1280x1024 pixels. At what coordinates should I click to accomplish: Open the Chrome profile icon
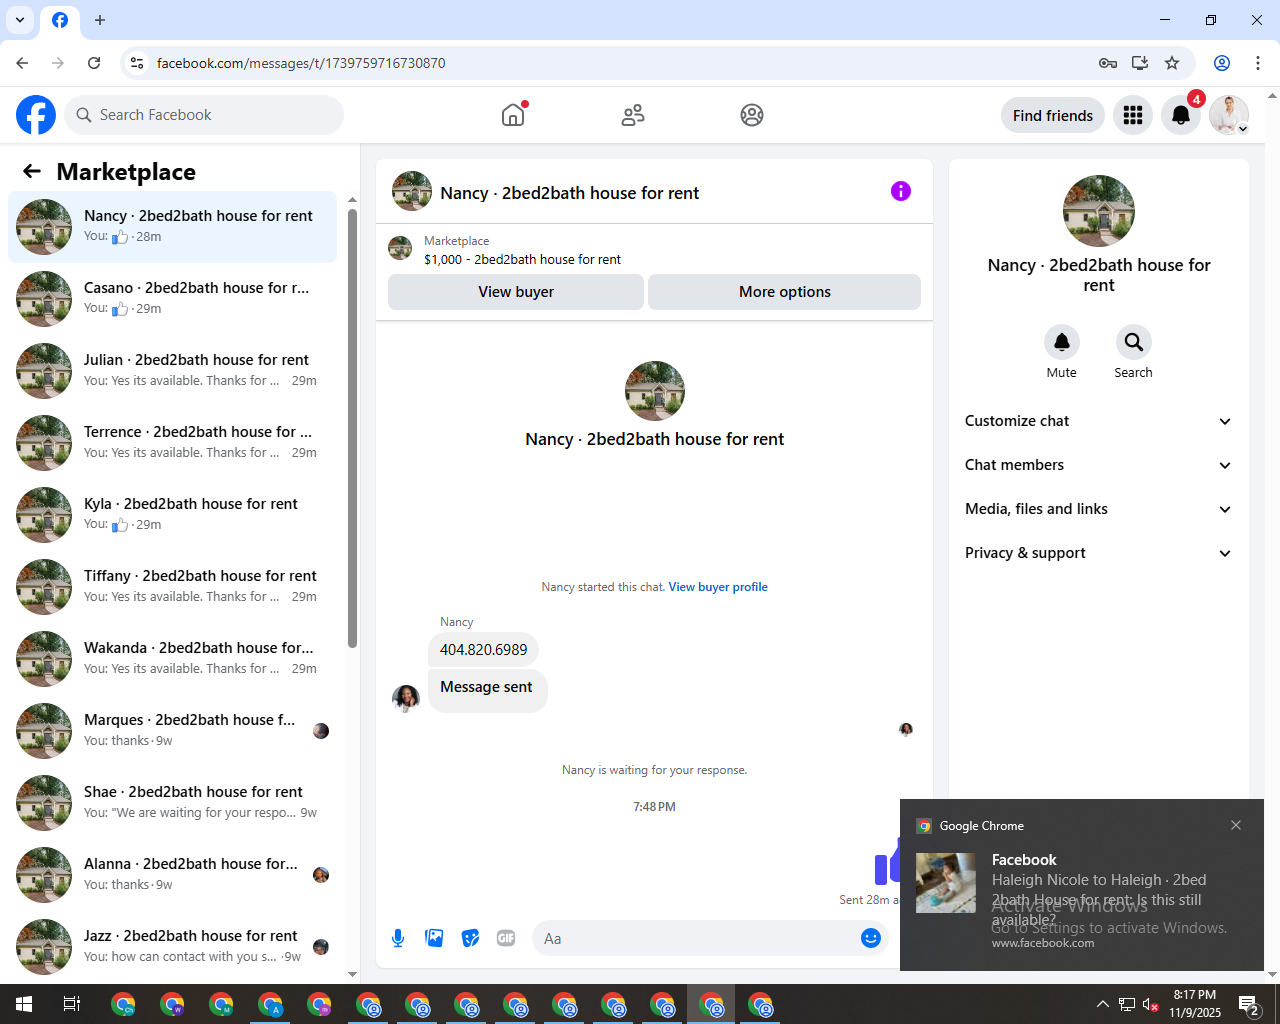click(1222, 63)
